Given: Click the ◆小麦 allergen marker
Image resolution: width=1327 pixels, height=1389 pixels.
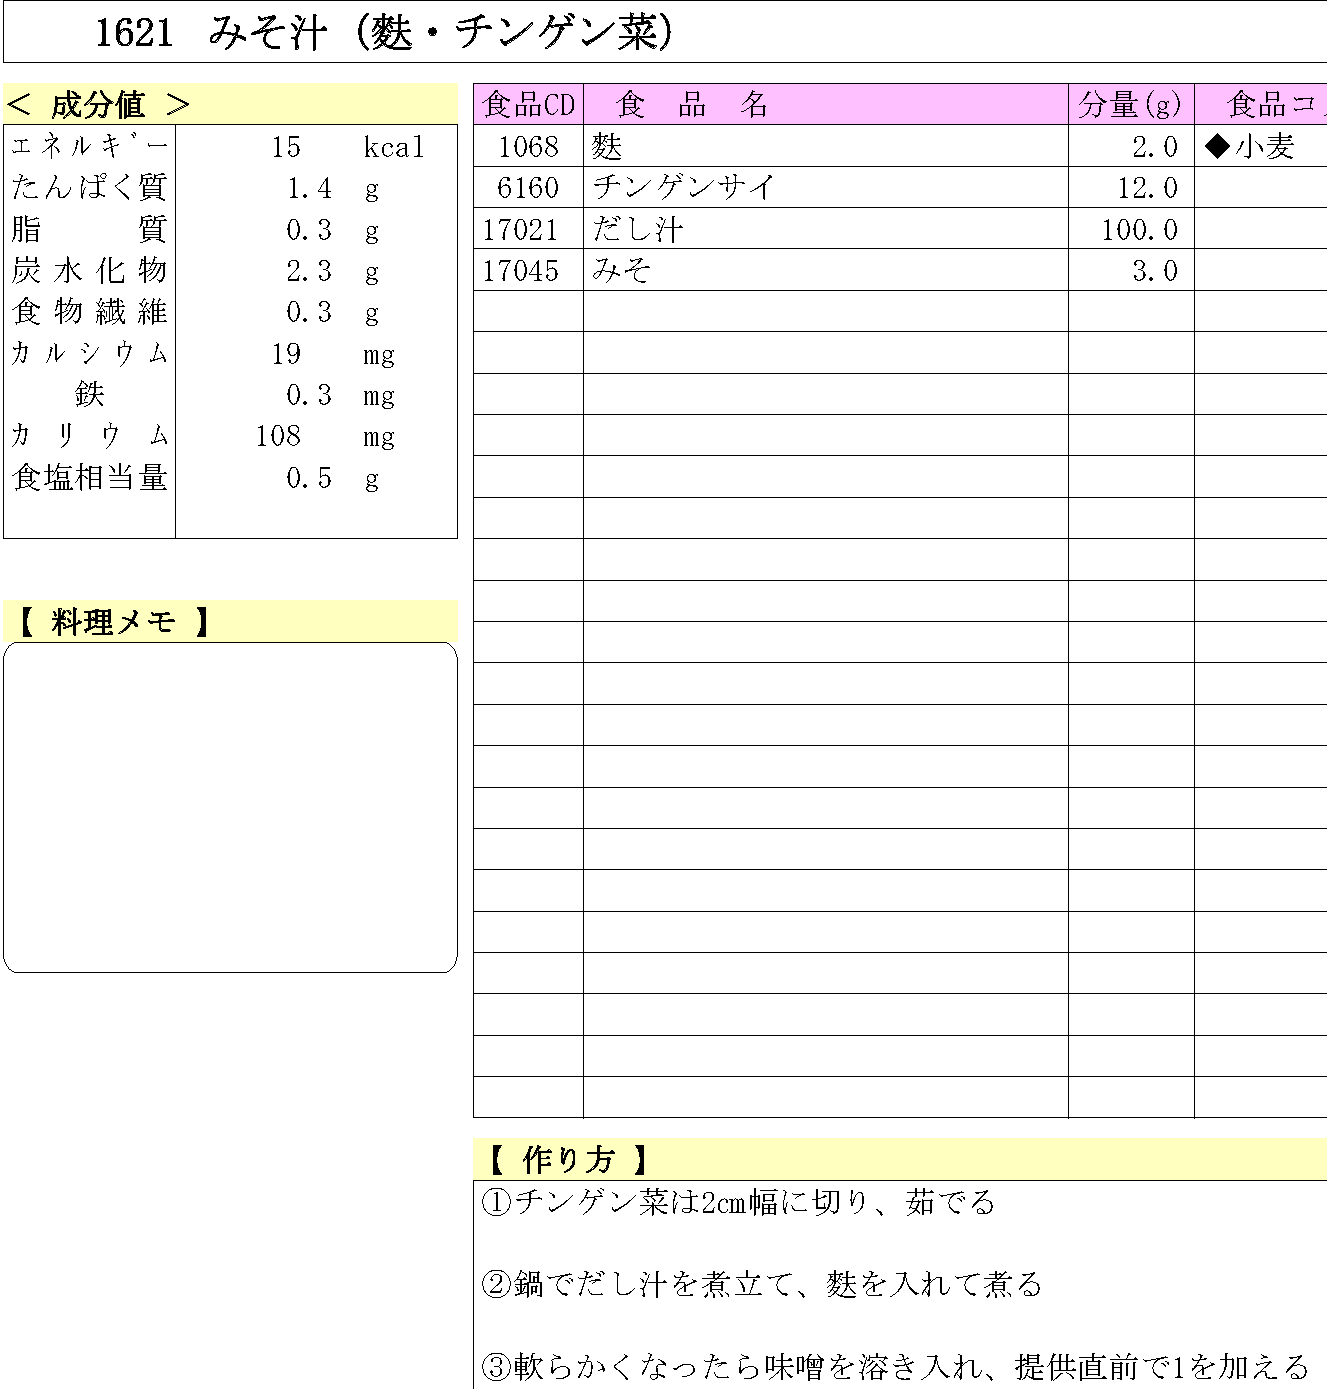Looking at the screenshot, I should (1251, 147).
